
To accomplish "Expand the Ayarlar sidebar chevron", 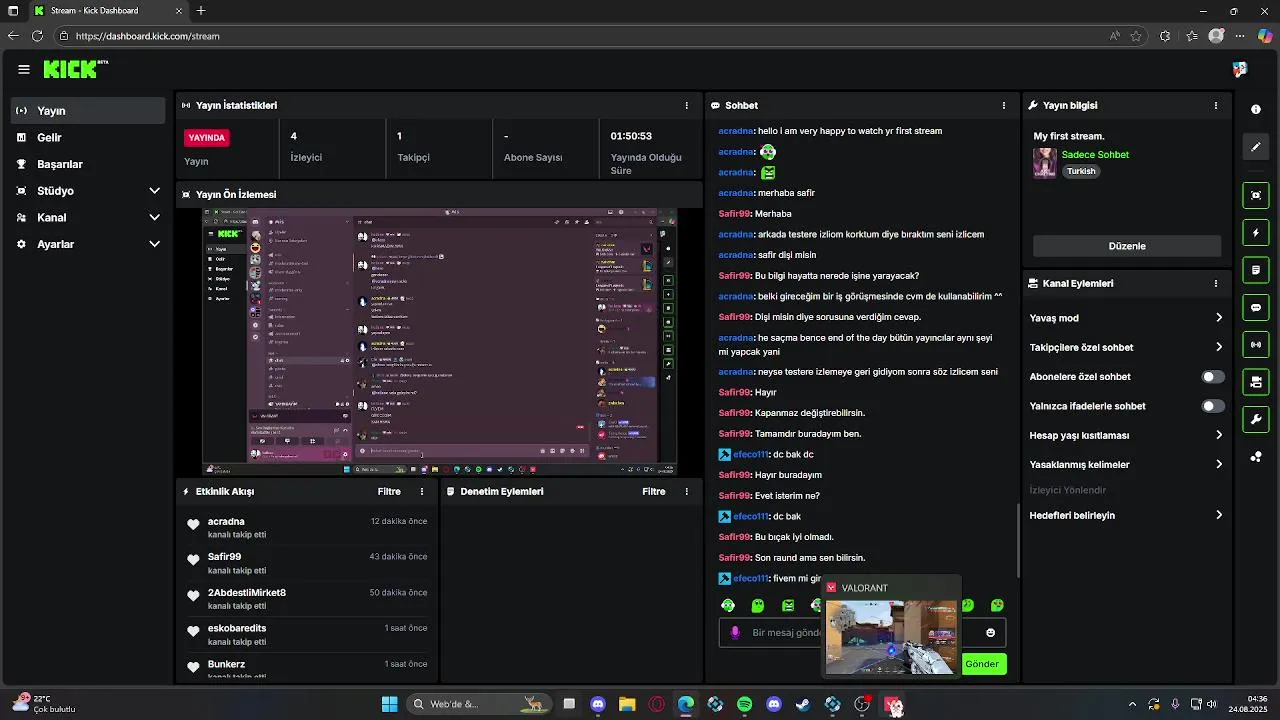I will (x=154, y=244).
